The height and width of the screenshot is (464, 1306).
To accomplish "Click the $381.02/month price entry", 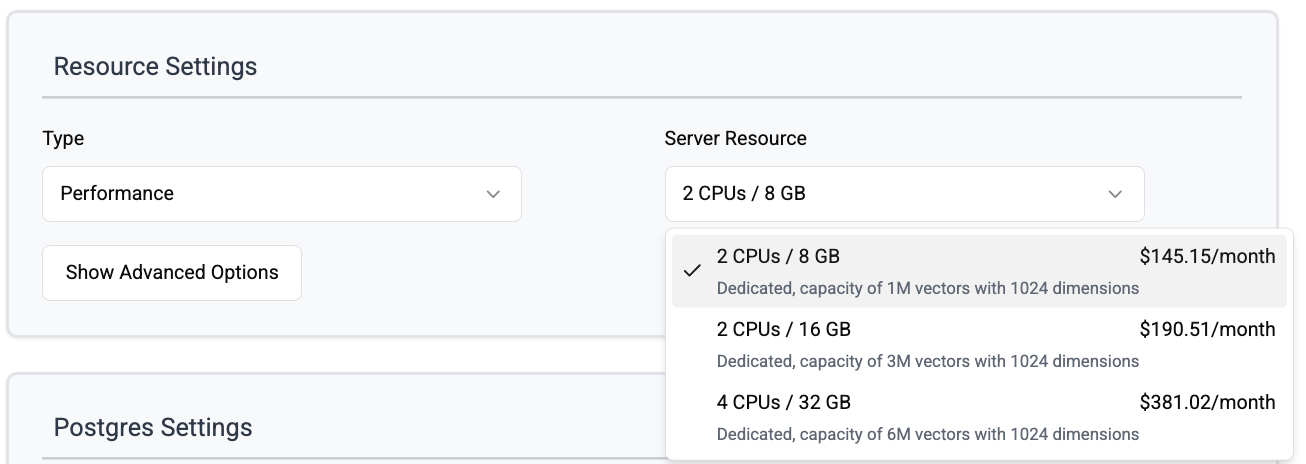I will click(1207, 402).
